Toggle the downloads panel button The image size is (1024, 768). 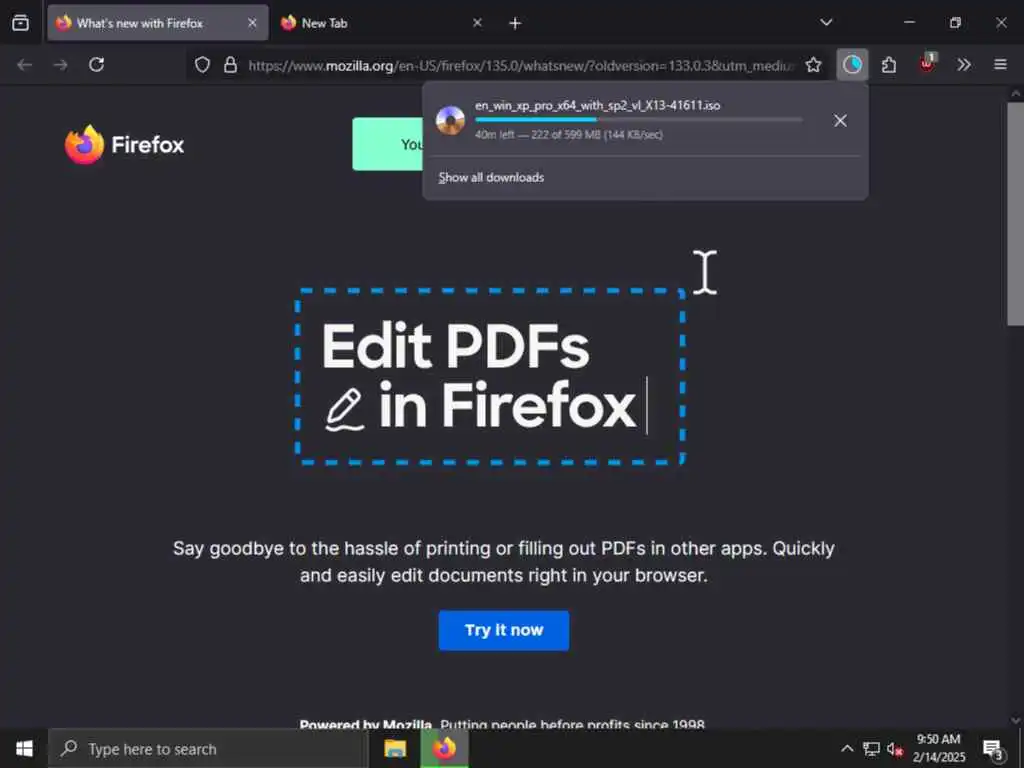point(852,65)
